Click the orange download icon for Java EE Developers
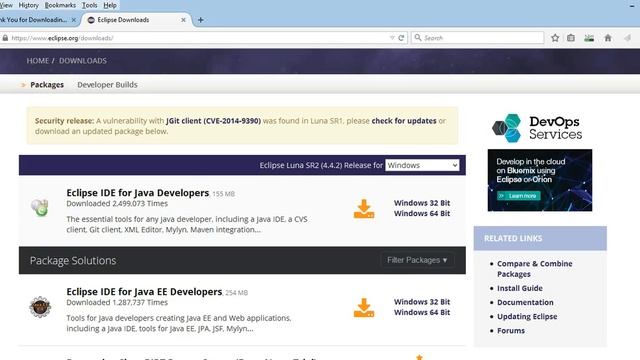Screen dimensions: 640x360 click(x=364, y=308)
